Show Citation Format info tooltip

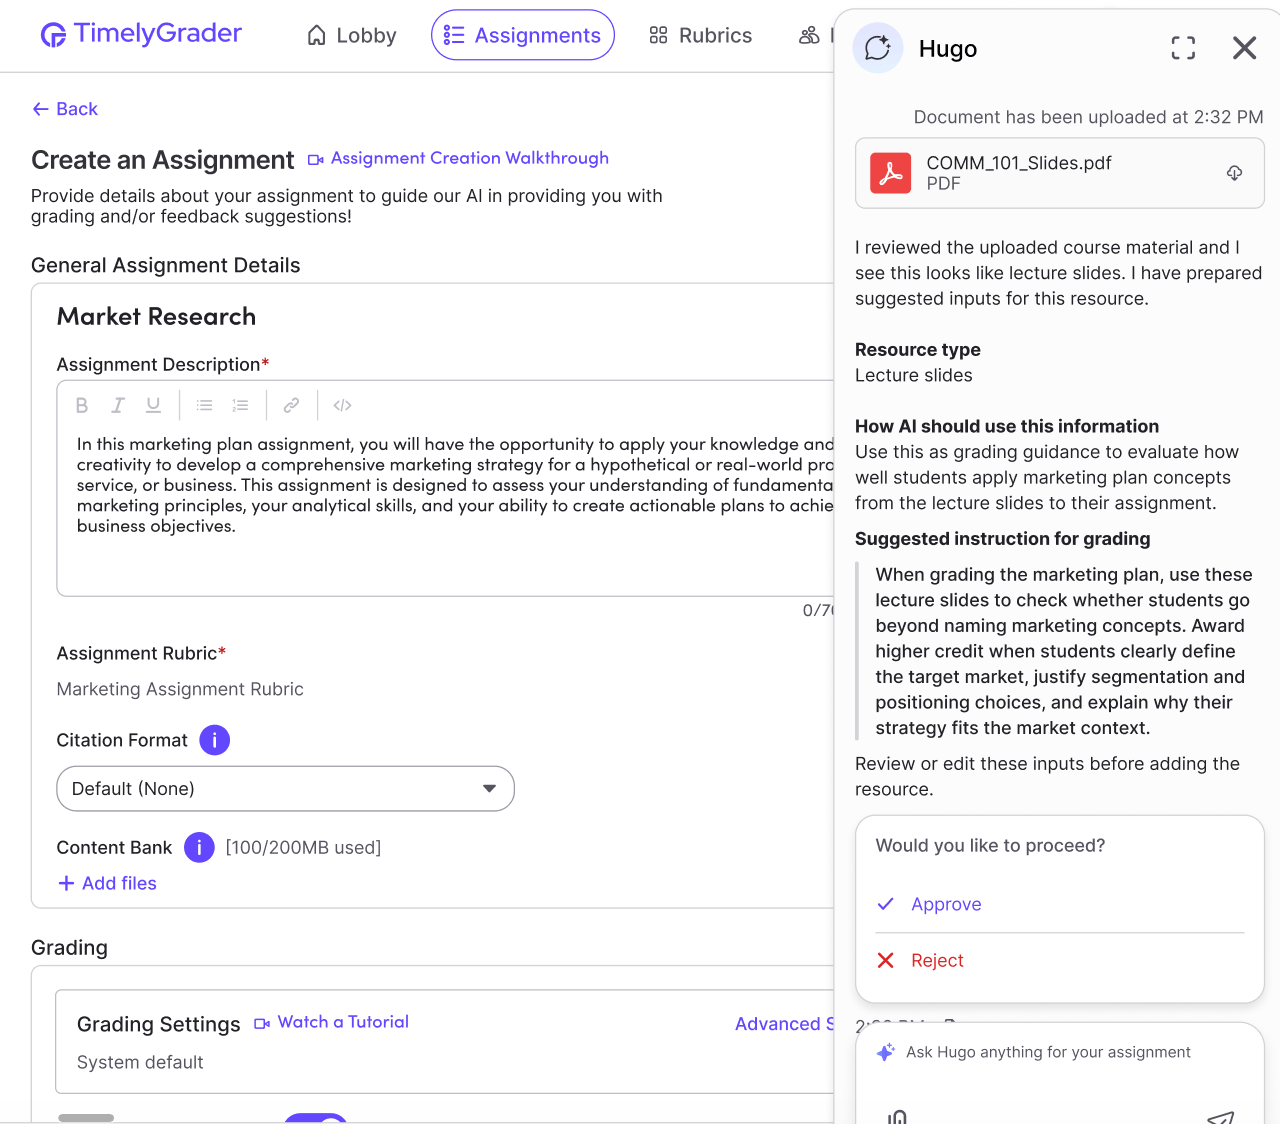pos(215,740)
